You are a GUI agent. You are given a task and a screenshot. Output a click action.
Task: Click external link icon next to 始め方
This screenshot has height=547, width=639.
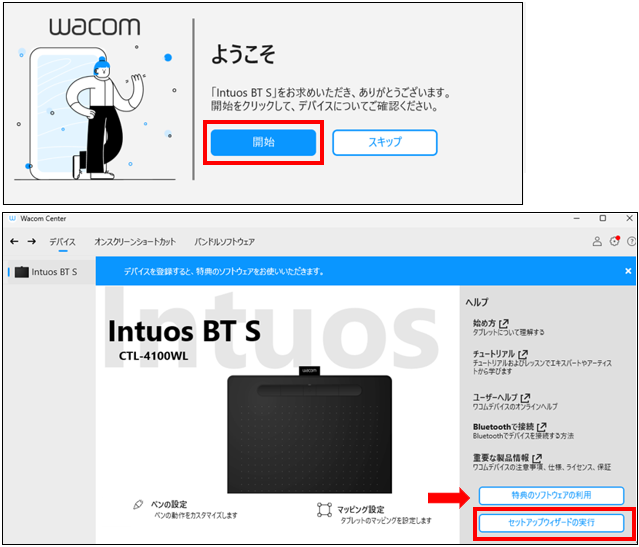(504, 323)
